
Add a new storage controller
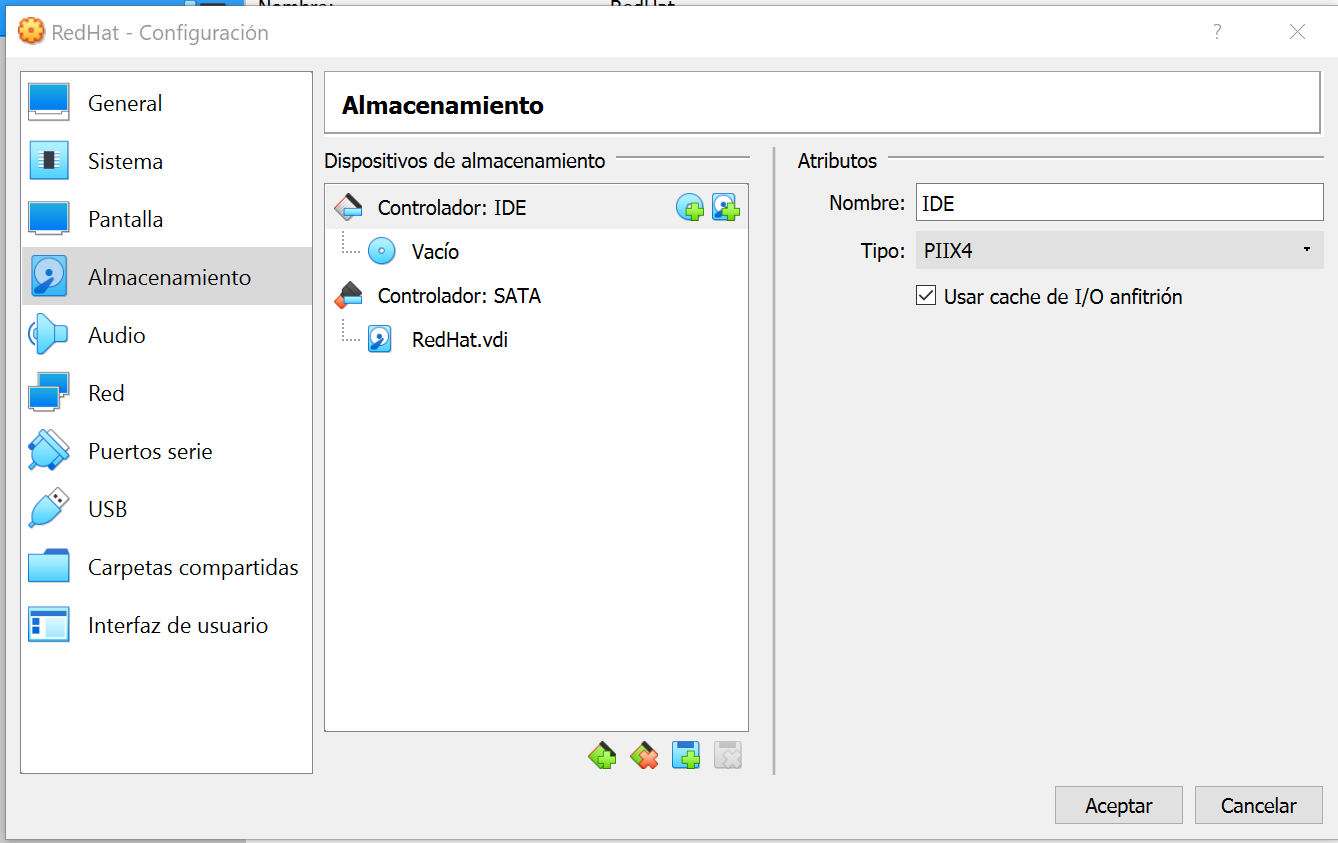602,756
